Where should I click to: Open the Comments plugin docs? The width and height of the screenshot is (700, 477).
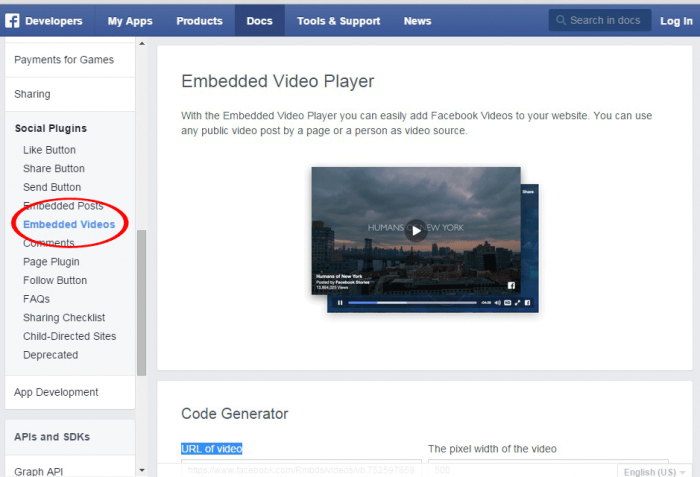tap(49, 243)
